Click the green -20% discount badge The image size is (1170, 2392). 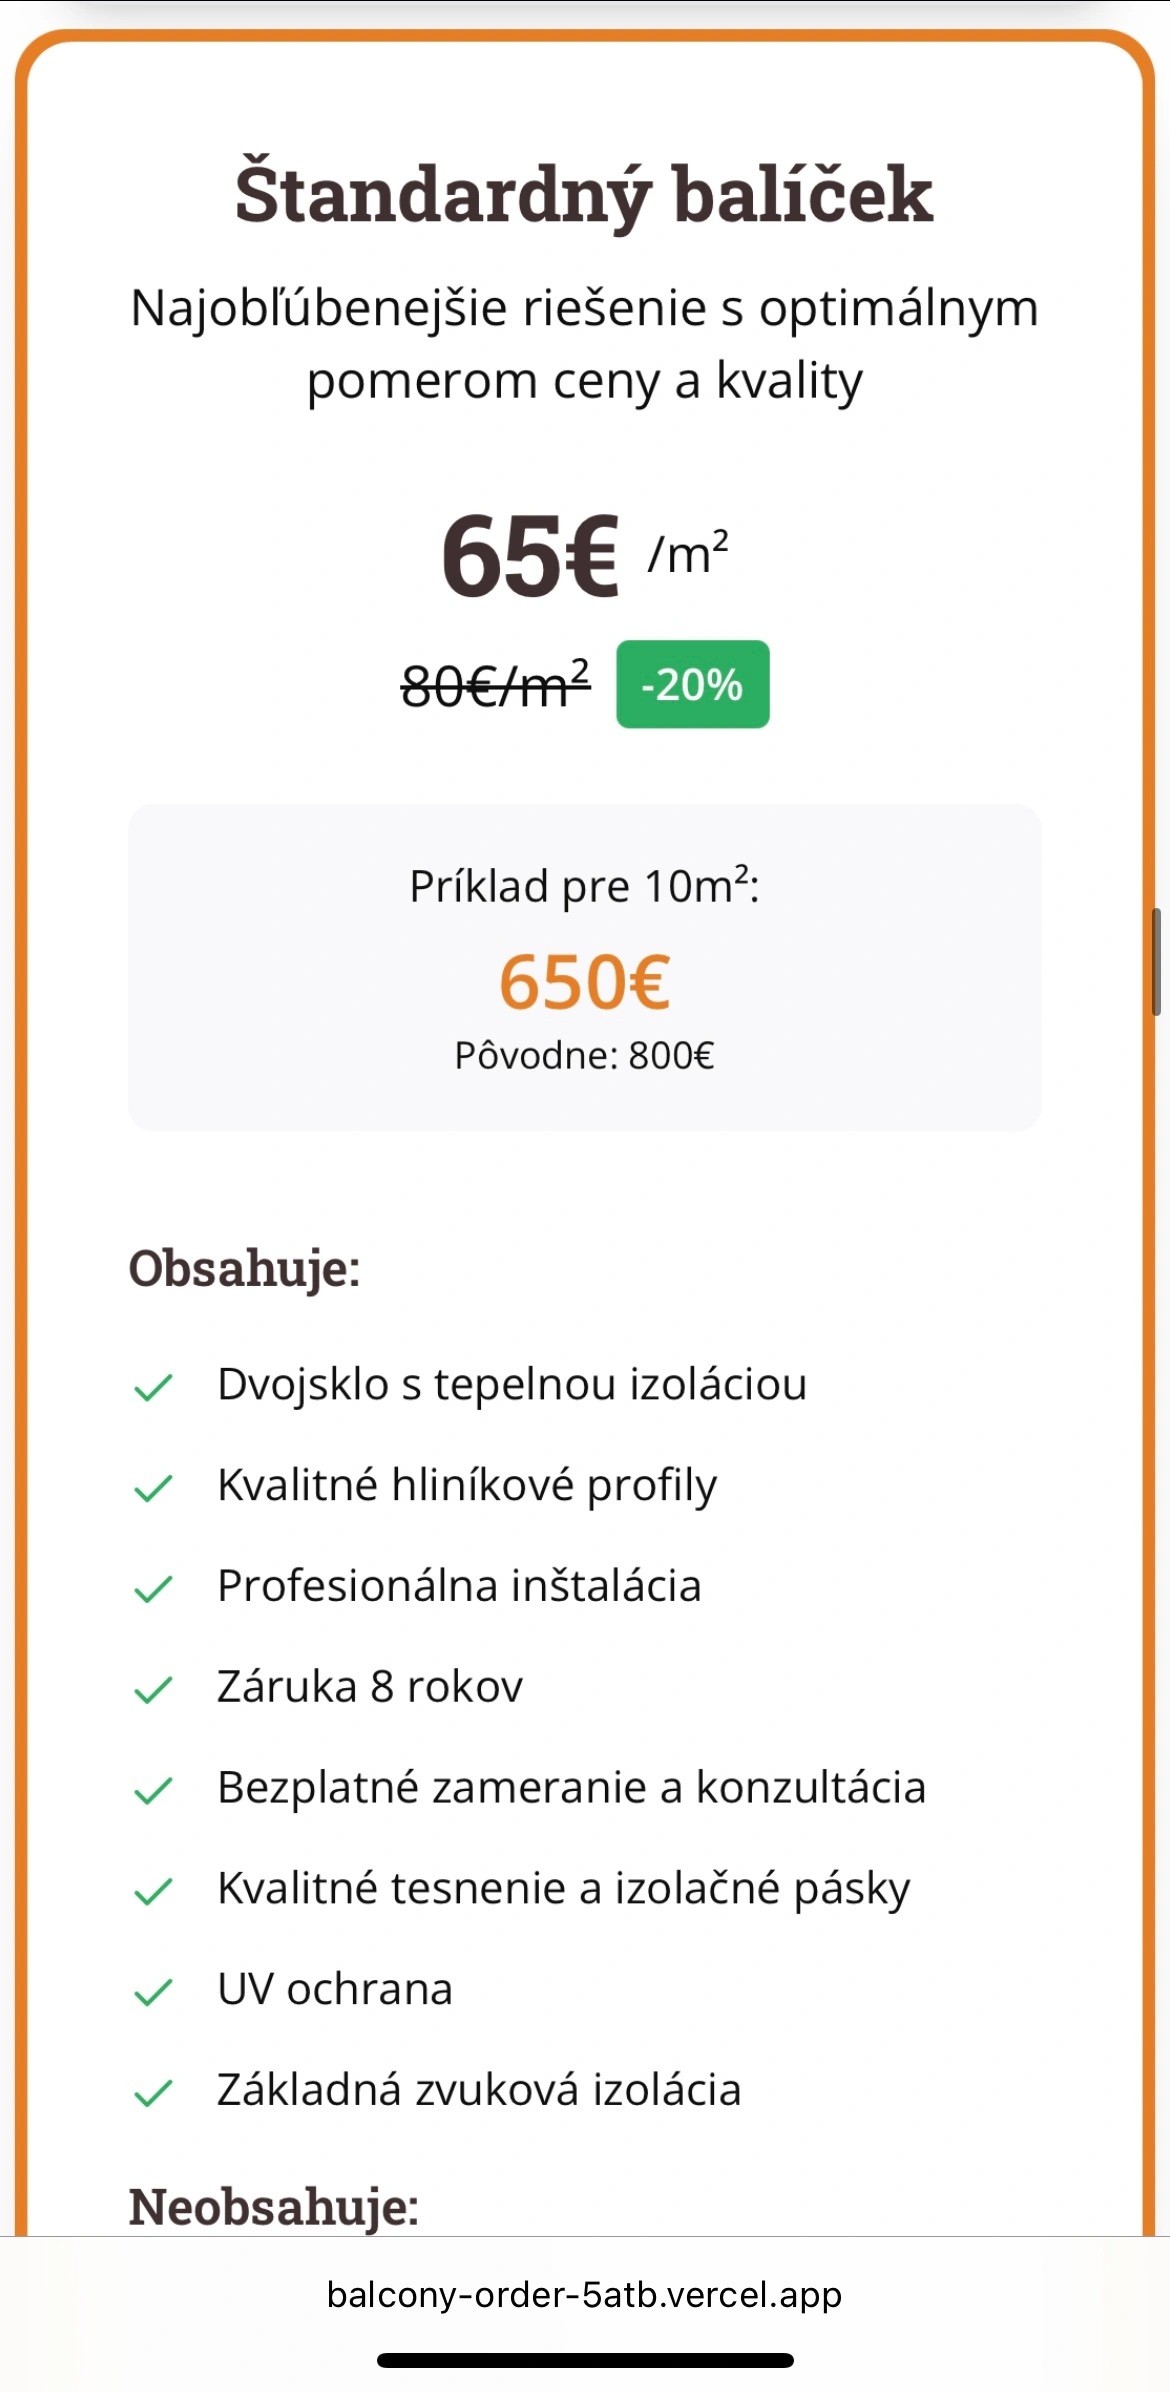(x=692, y=685)
